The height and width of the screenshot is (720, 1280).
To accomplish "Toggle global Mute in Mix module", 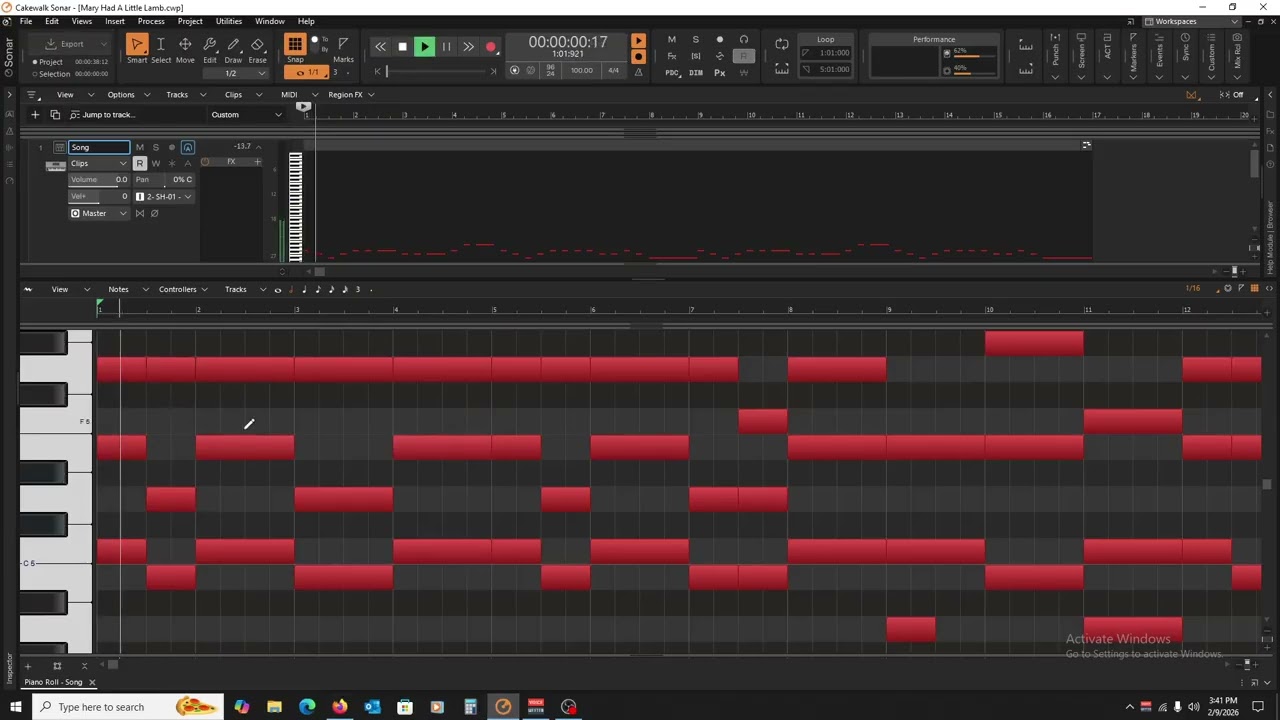I will click(x=671, y=40).
